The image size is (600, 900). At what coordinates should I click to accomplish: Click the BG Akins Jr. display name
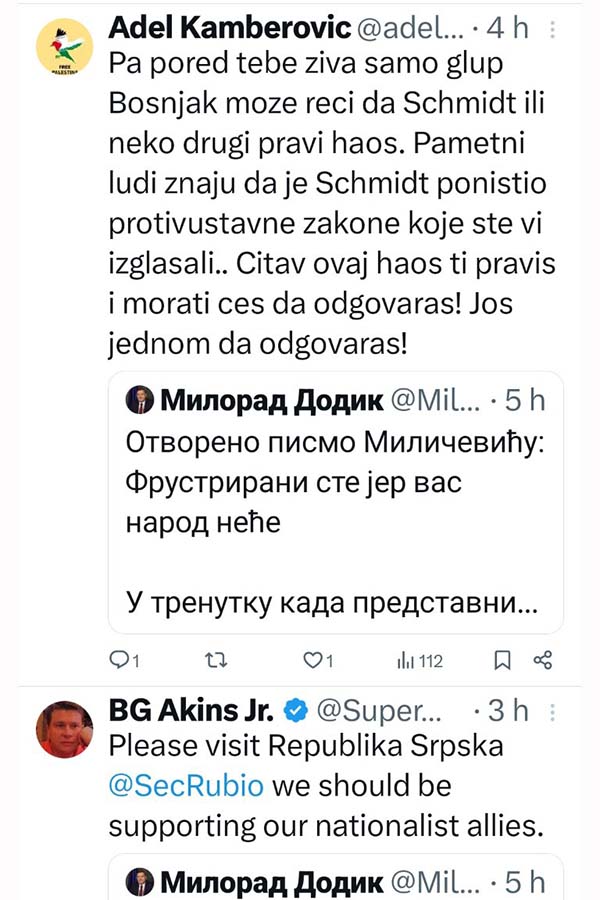[190, 711]
